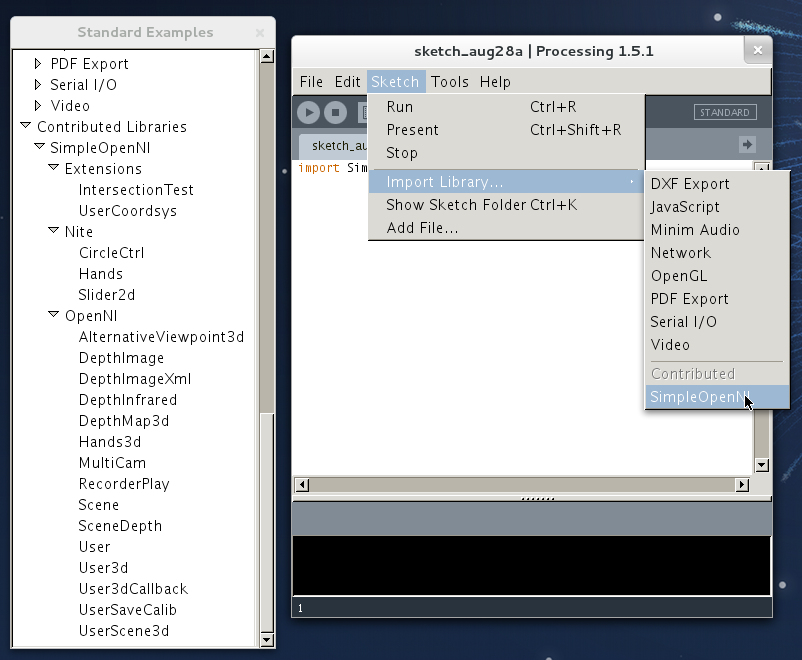This screenshot has width=802, height=660.
Task: Select the sketch_aug28a editor tab
Action: (x=335, y=146)
